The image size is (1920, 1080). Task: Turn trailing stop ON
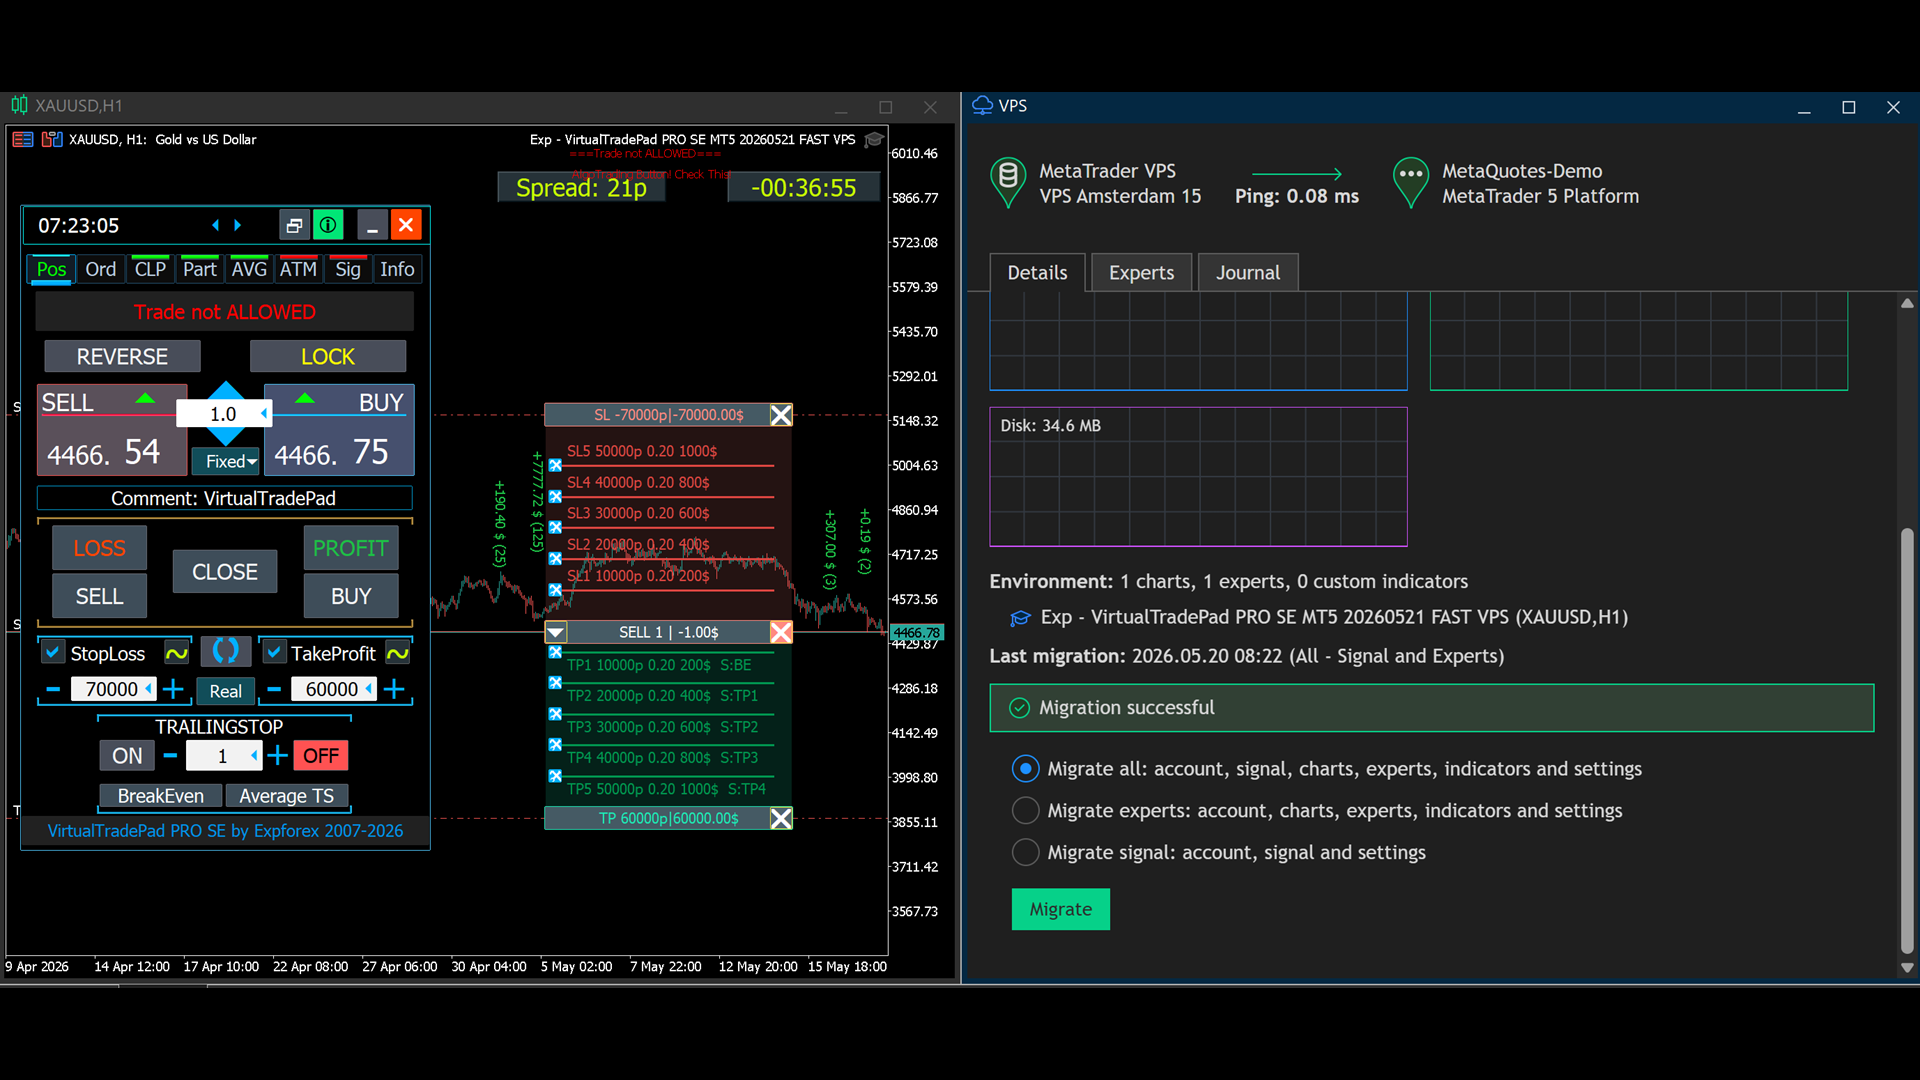(x=127, y=756)
